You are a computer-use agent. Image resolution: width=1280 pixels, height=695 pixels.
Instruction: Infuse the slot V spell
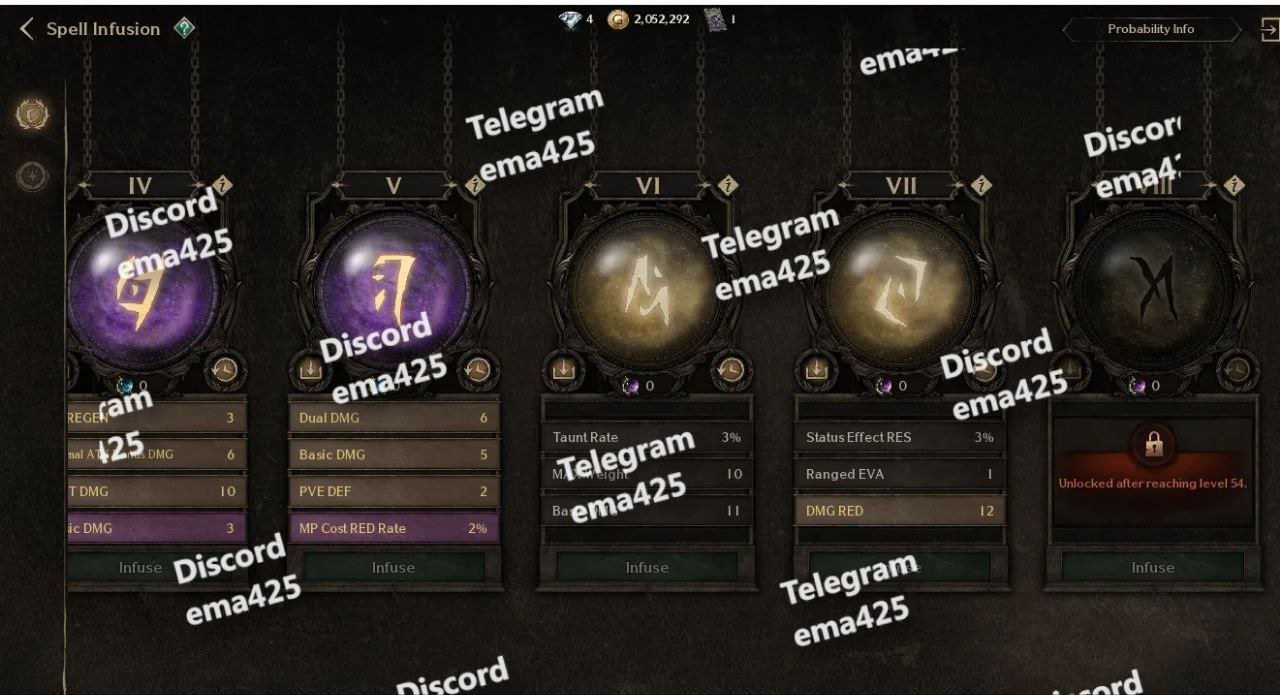click(x=393, y=567)
